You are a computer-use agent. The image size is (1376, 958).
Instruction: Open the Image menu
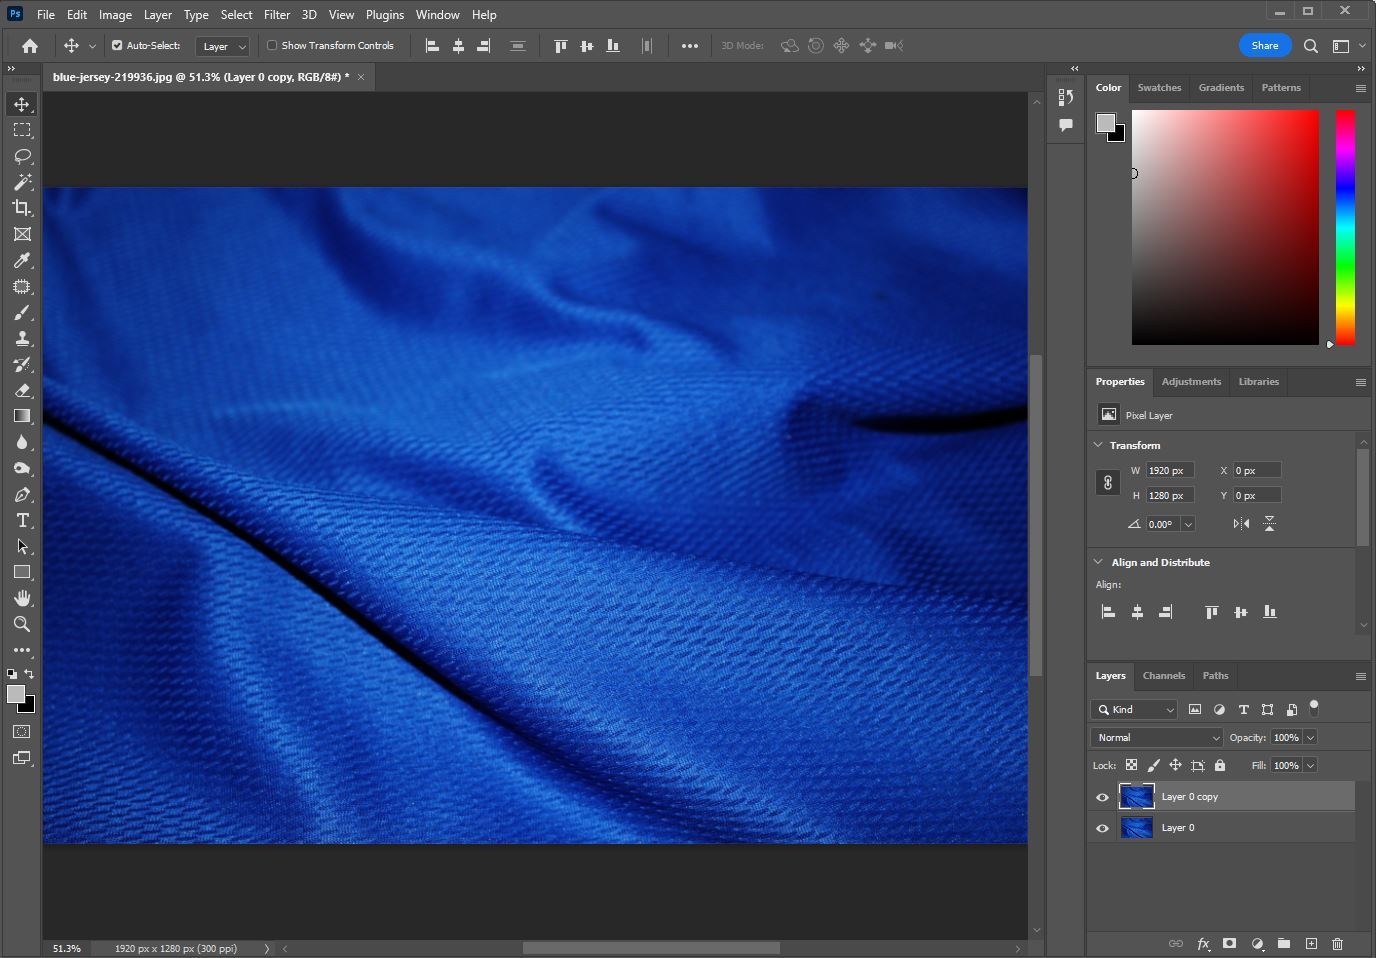click(x=115, y=15)
